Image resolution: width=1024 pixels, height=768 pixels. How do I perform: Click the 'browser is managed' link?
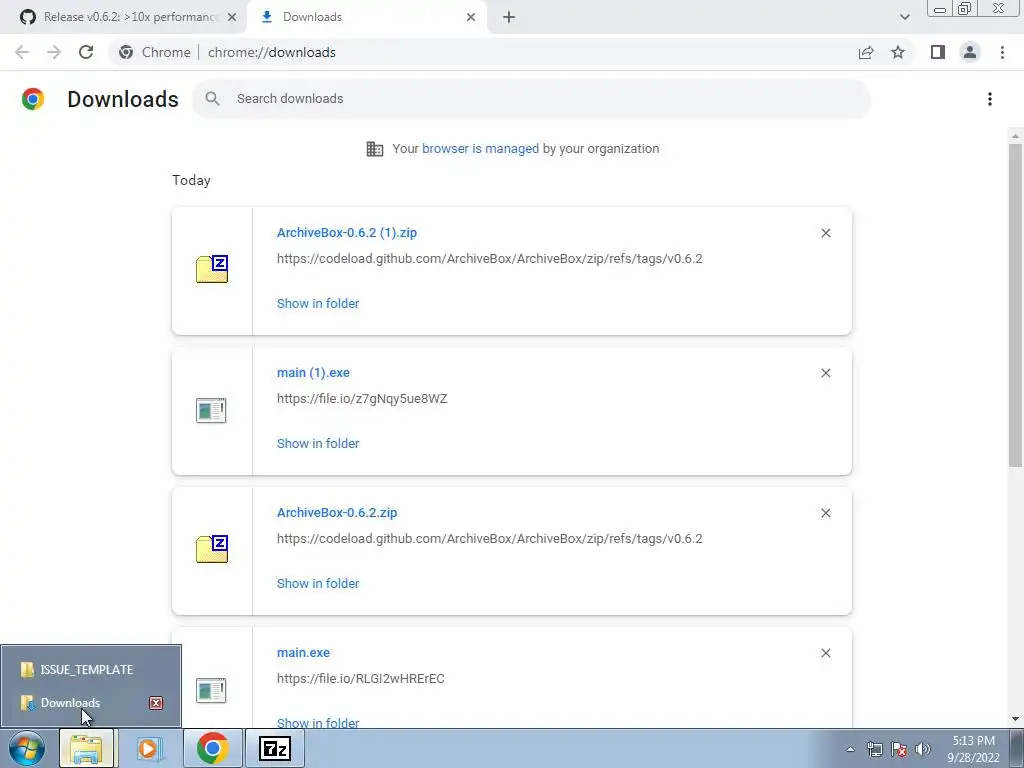point(481,148)
